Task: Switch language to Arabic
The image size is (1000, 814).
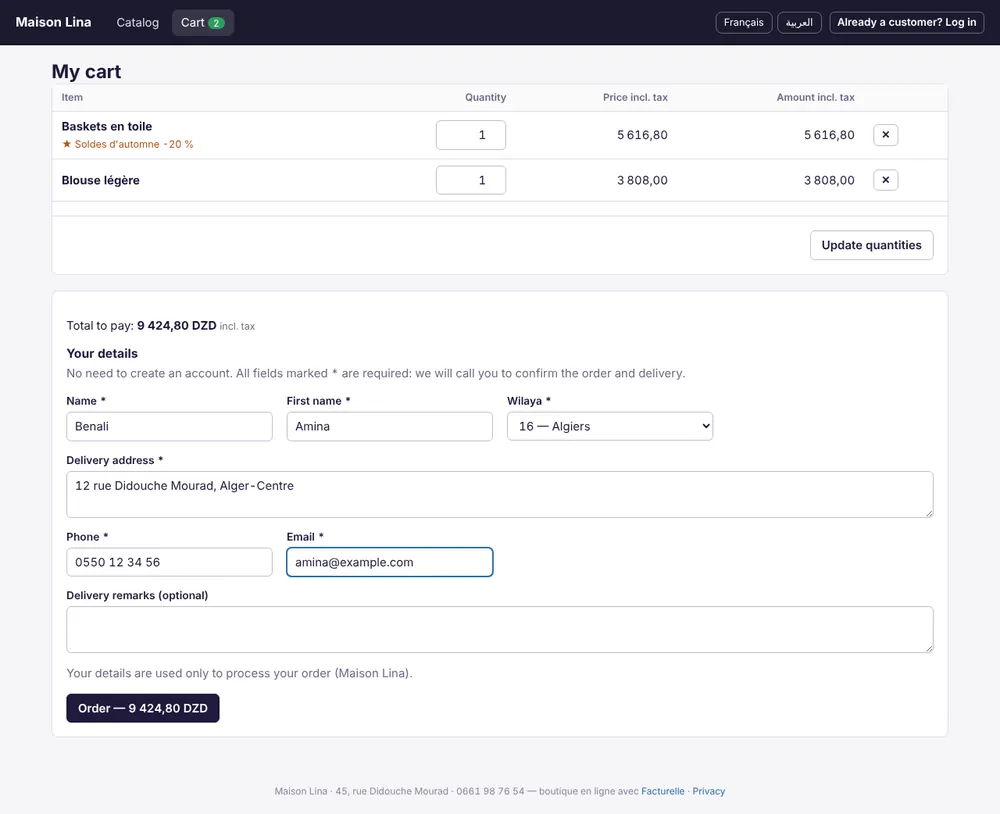Action: click(799, 22)
